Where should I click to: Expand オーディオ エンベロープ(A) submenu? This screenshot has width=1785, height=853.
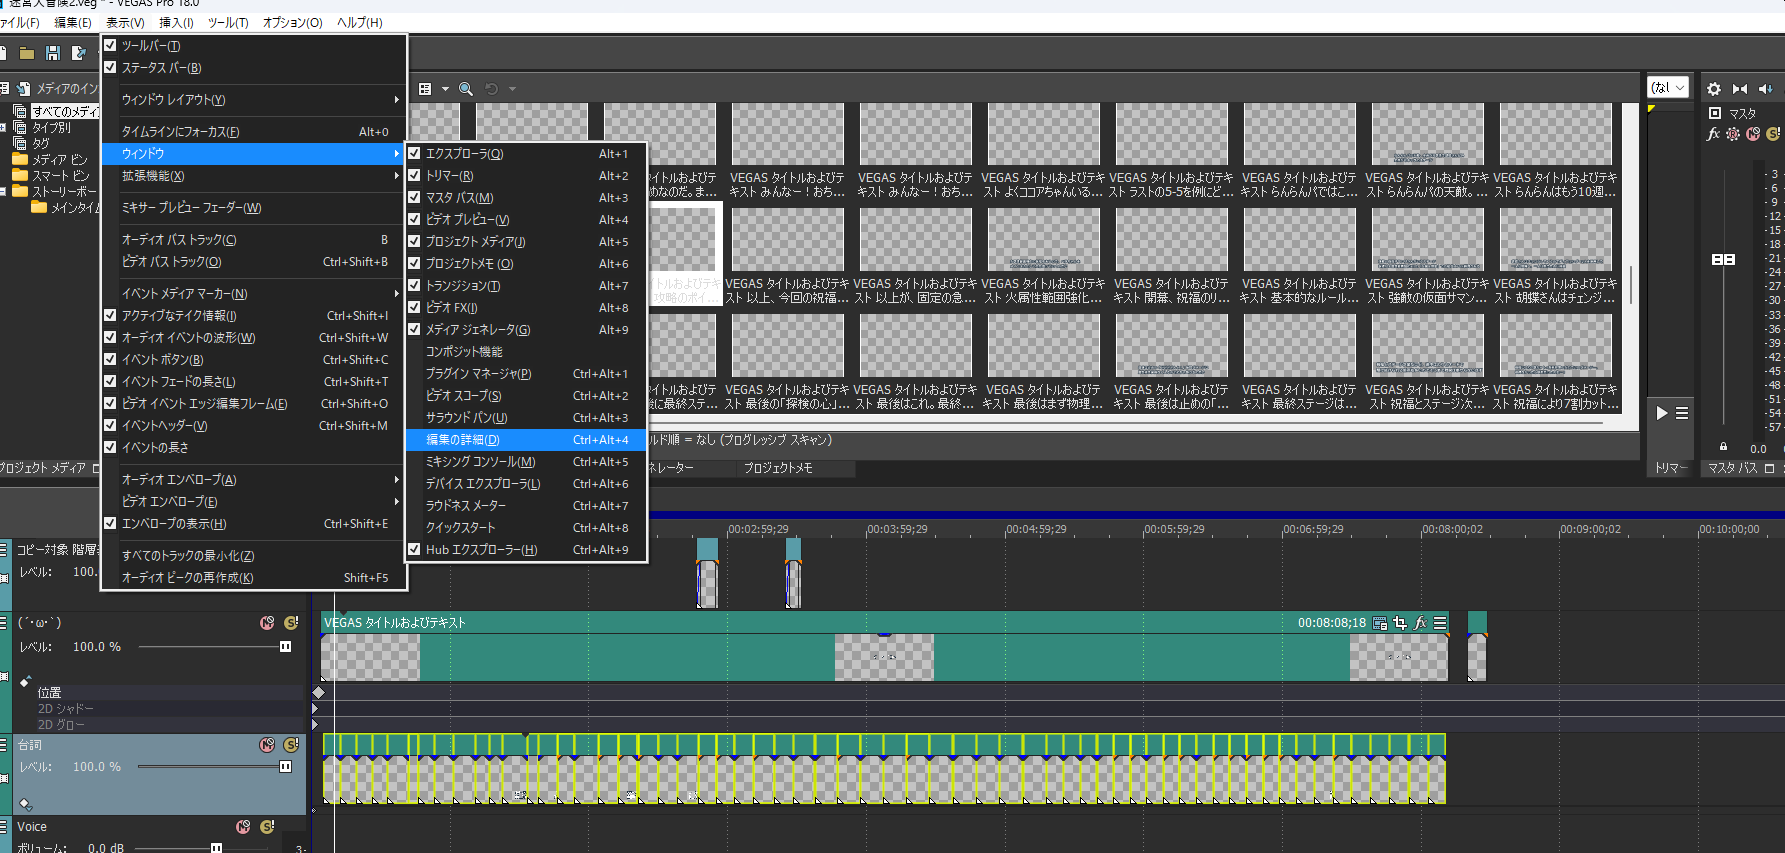(255, 479)
